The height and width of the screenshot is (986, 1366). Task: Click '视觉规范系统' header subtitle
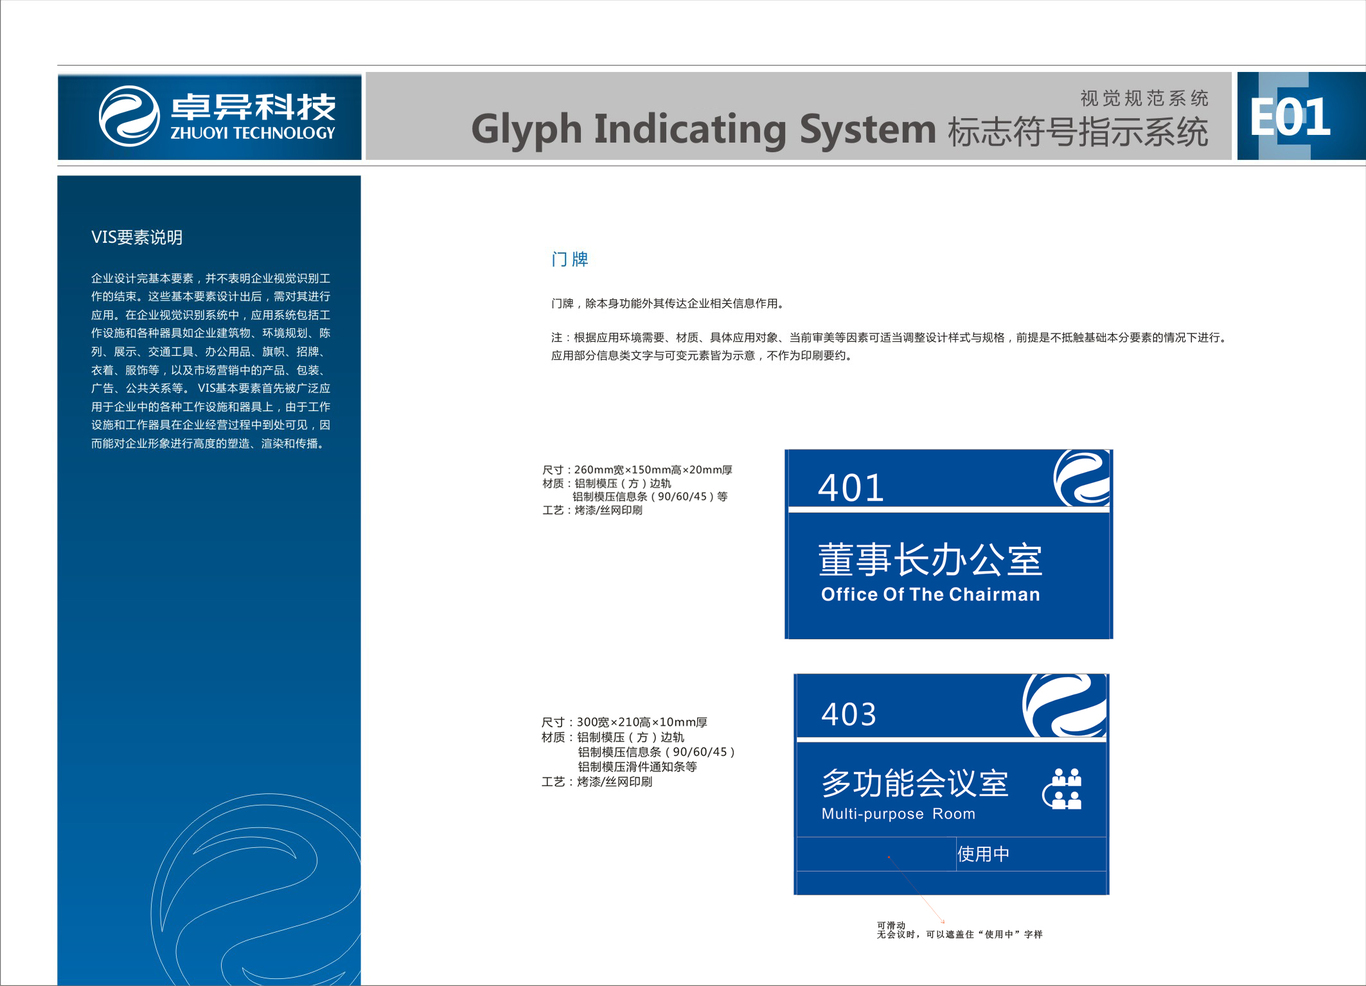coord(1144,98)
